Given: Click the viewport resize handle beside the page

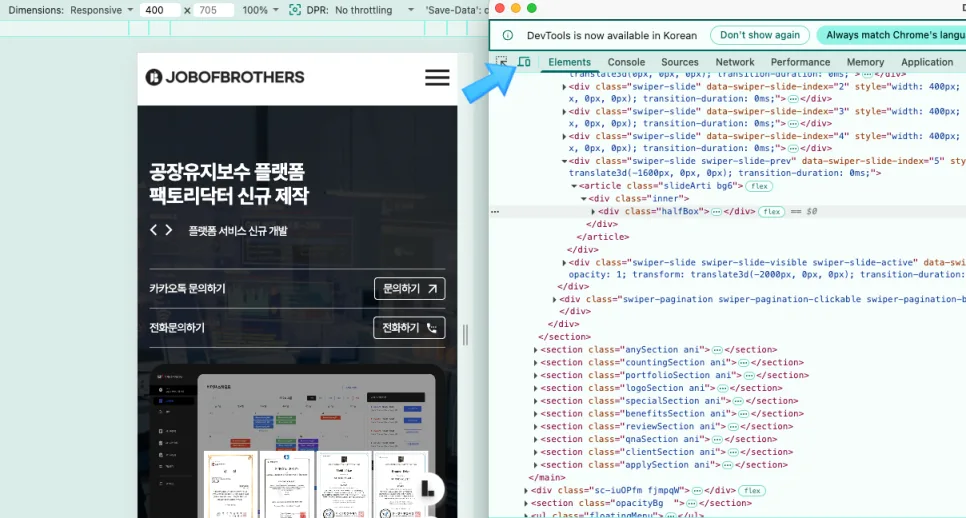Looking at the screenshot, I should point(465,334).
